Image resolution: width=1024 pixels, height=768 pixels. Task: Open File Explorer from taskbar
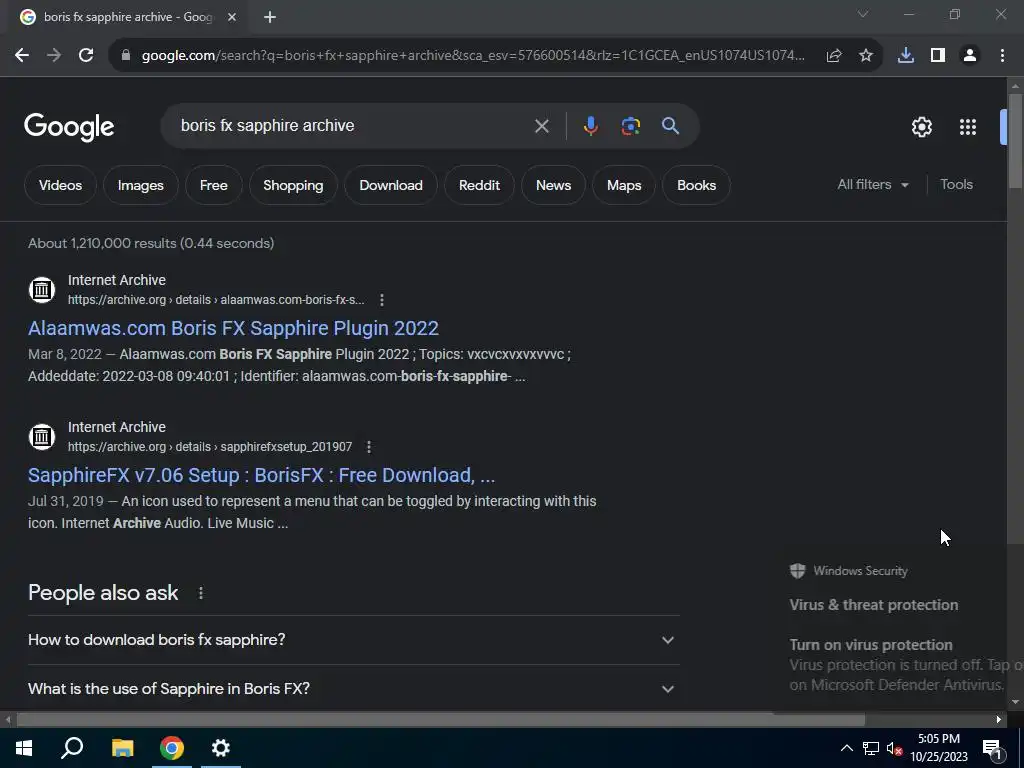(x=122, y=748)
